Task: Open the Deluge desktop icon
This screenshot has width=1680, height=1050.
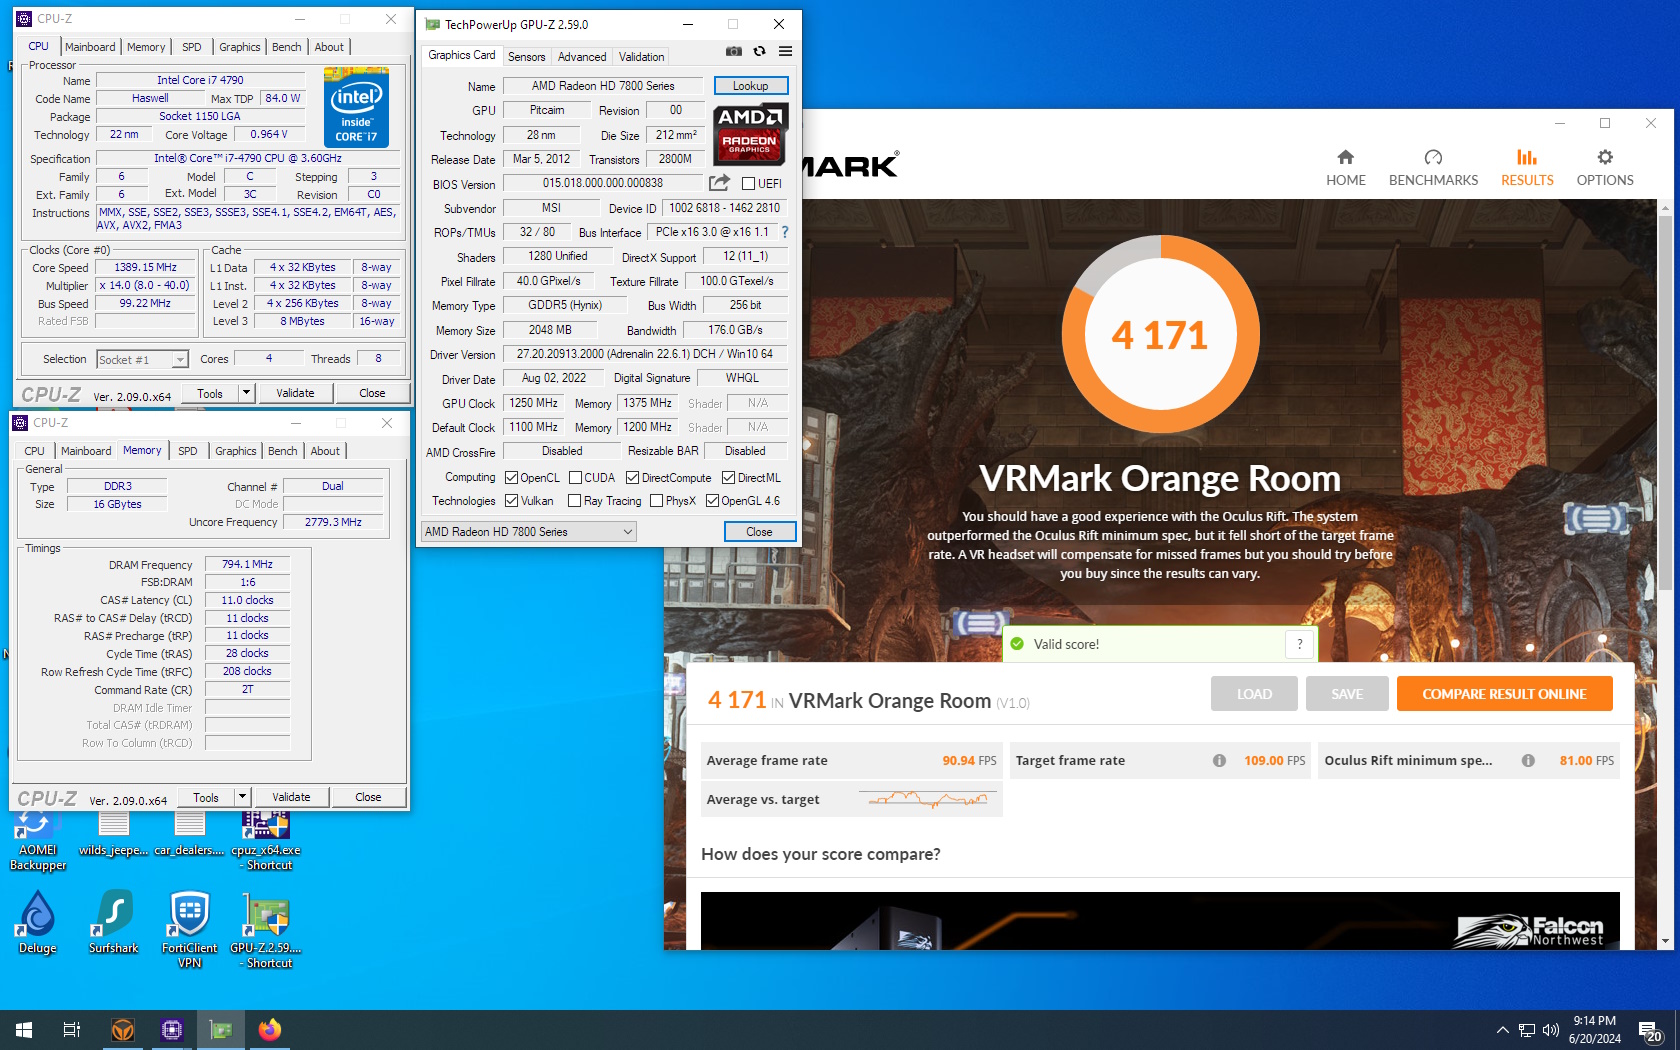Action: pos(38,922)
